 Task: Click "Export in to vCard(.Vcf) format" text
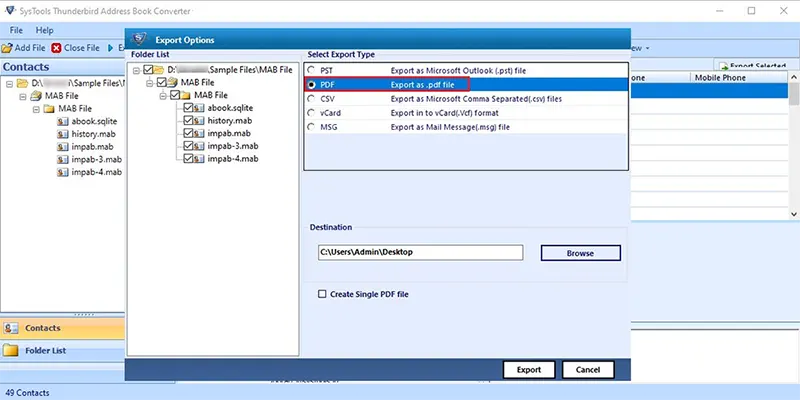(444, 113)
